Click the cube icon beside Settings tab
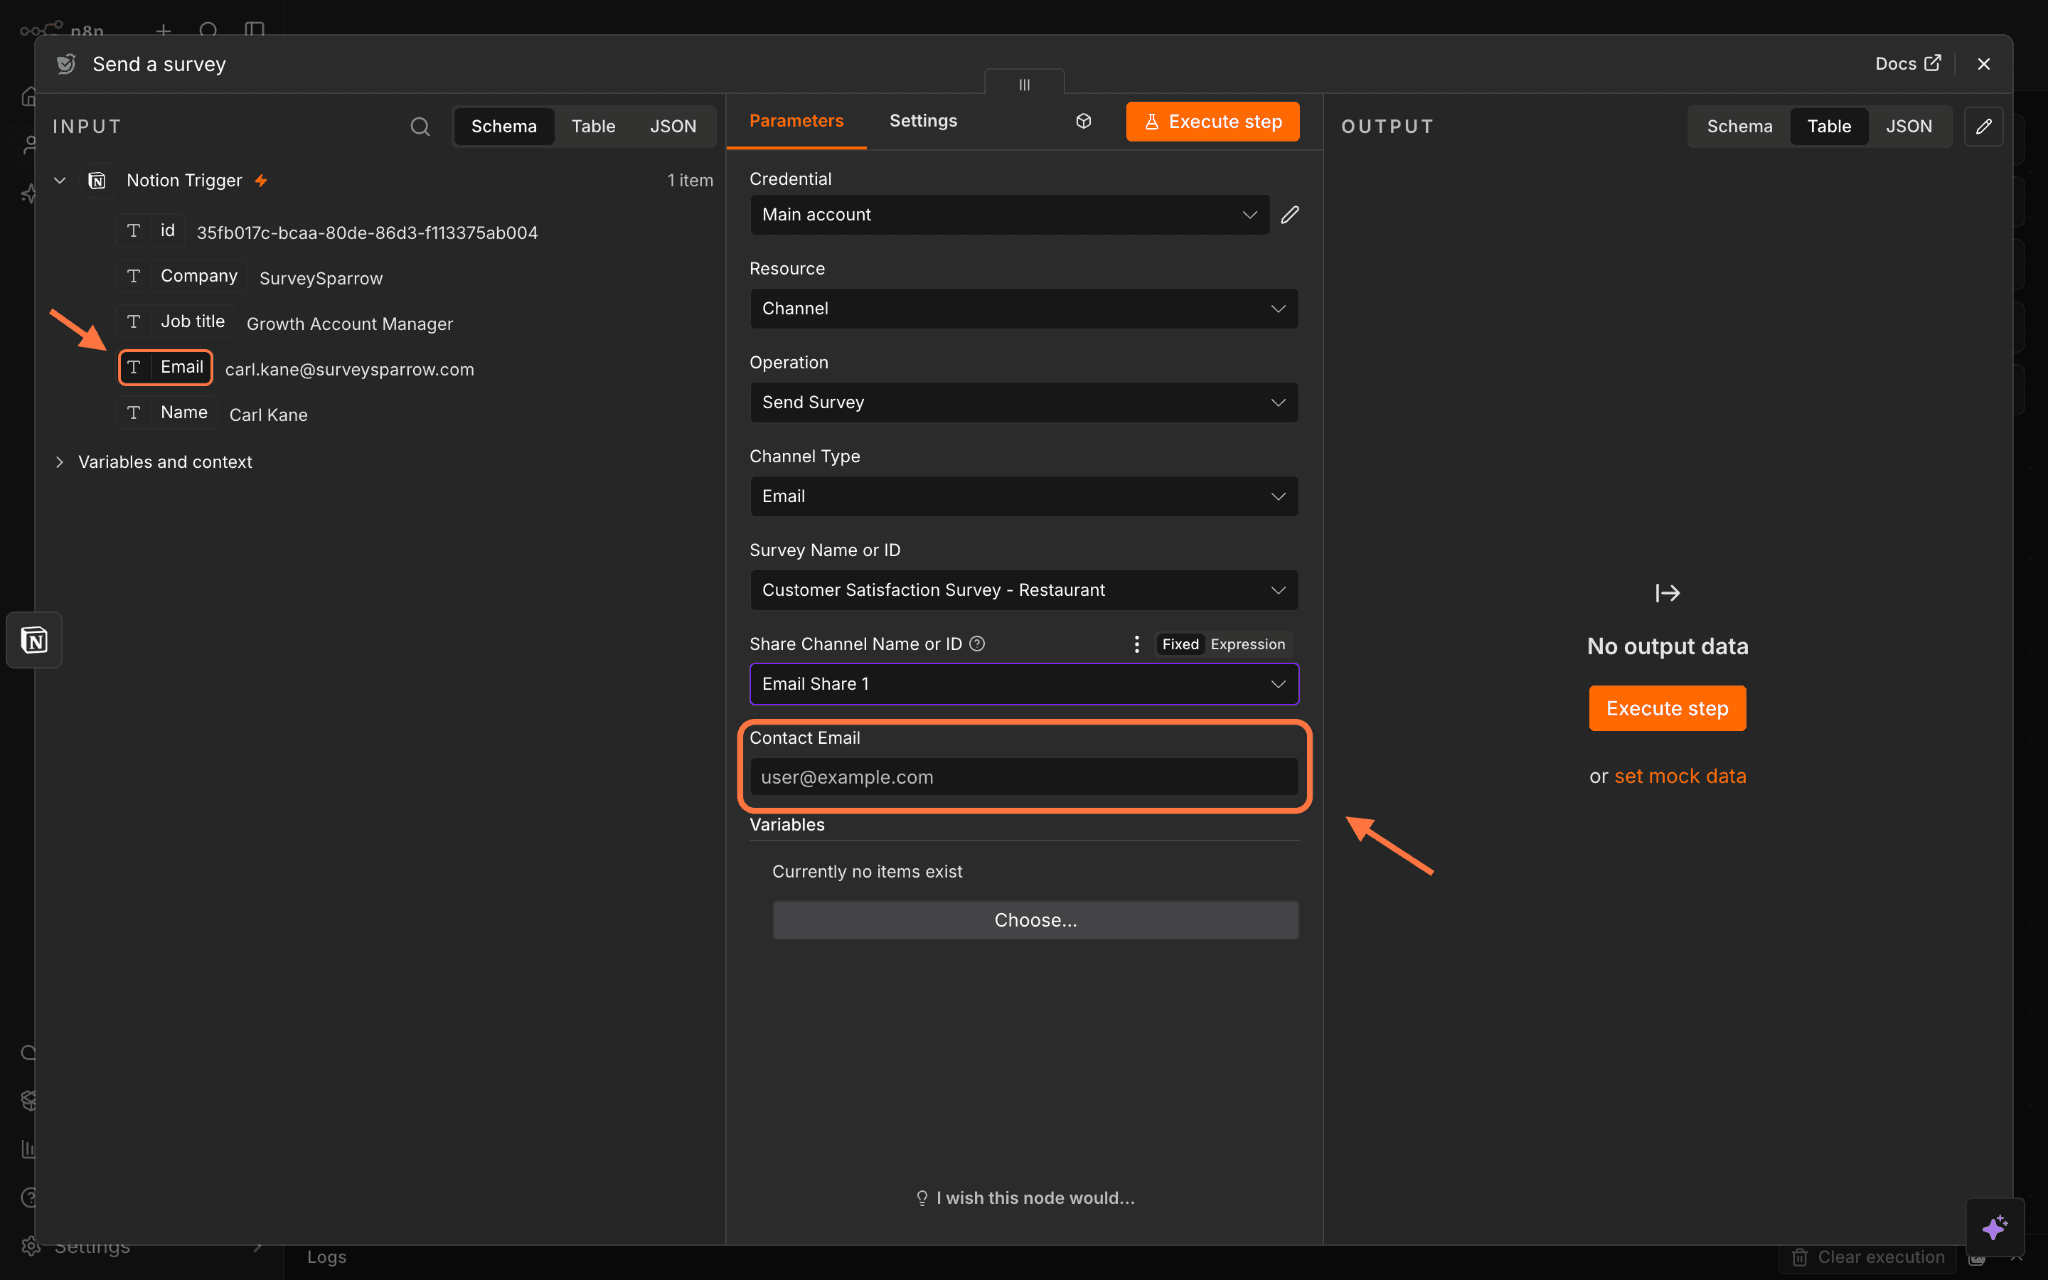 pyautogui.click(x=1083, y=121)
